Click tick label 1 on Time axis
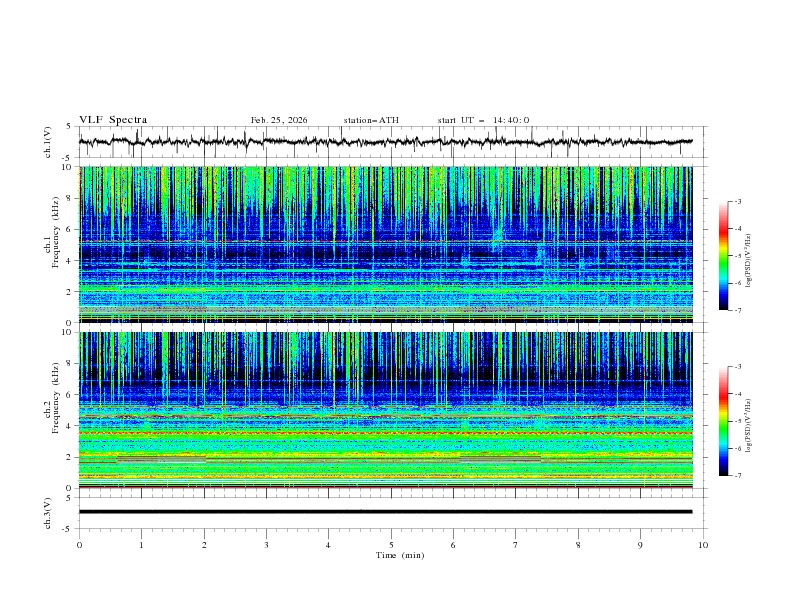792x612 pixels. coord(141,545)
